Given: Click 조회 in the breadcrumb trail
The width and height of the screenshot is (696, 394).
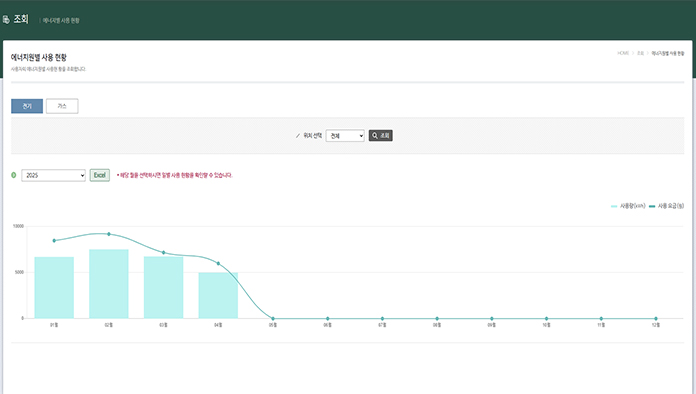Looking at the screenshot, I should point(640,53).
